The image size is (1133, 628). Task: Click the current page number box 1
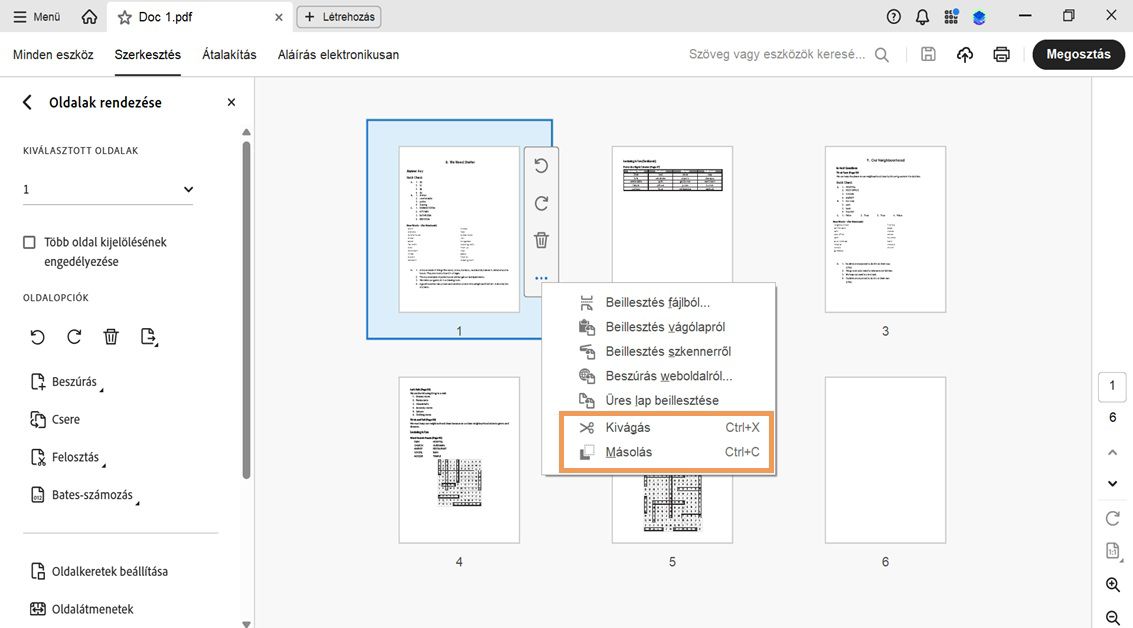[1112, 387]
